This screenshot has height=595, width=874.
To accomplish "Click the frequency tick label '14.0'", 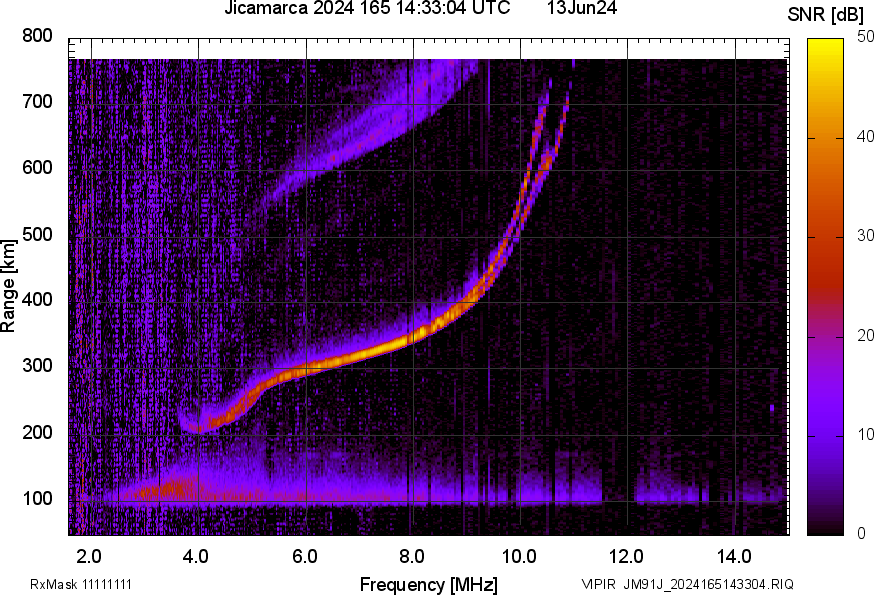I will point(734,557).
